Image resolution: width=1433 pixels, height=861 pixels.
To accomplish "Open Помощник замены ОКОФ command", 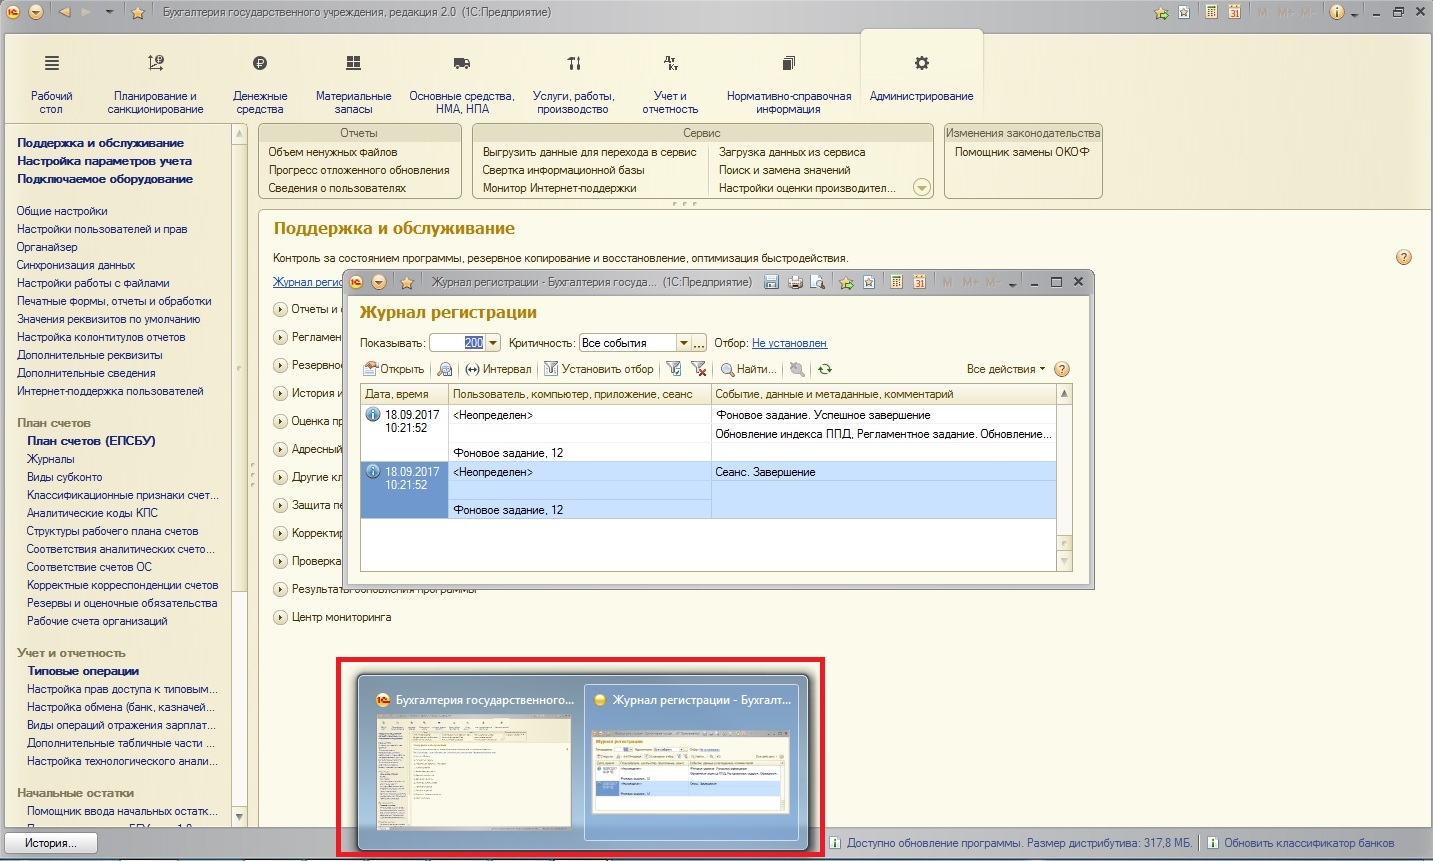I will (1022, 152).
